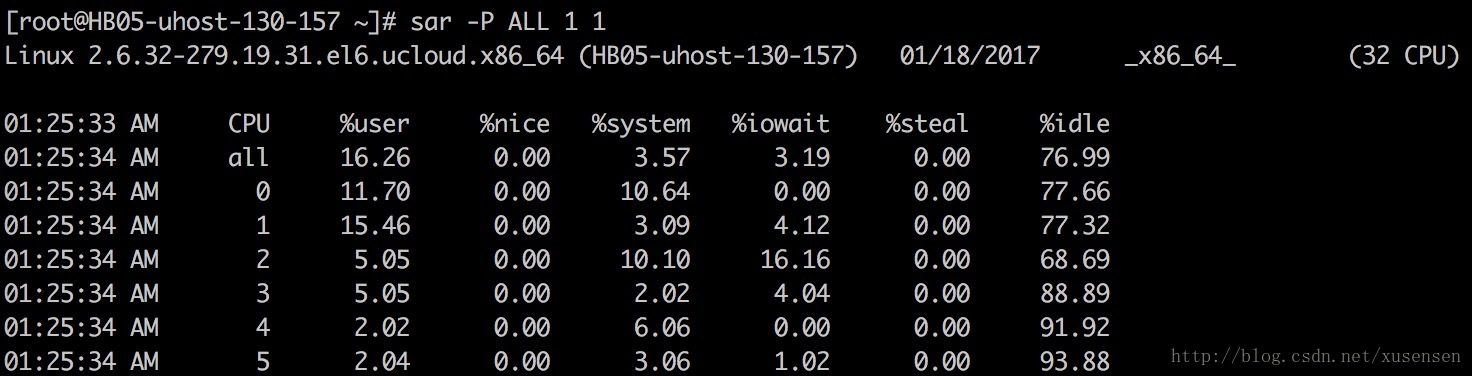Click hostname text '(HB05-uhost-130-157)' in header line
The image size is (1472, 376).
pos(718,57)
